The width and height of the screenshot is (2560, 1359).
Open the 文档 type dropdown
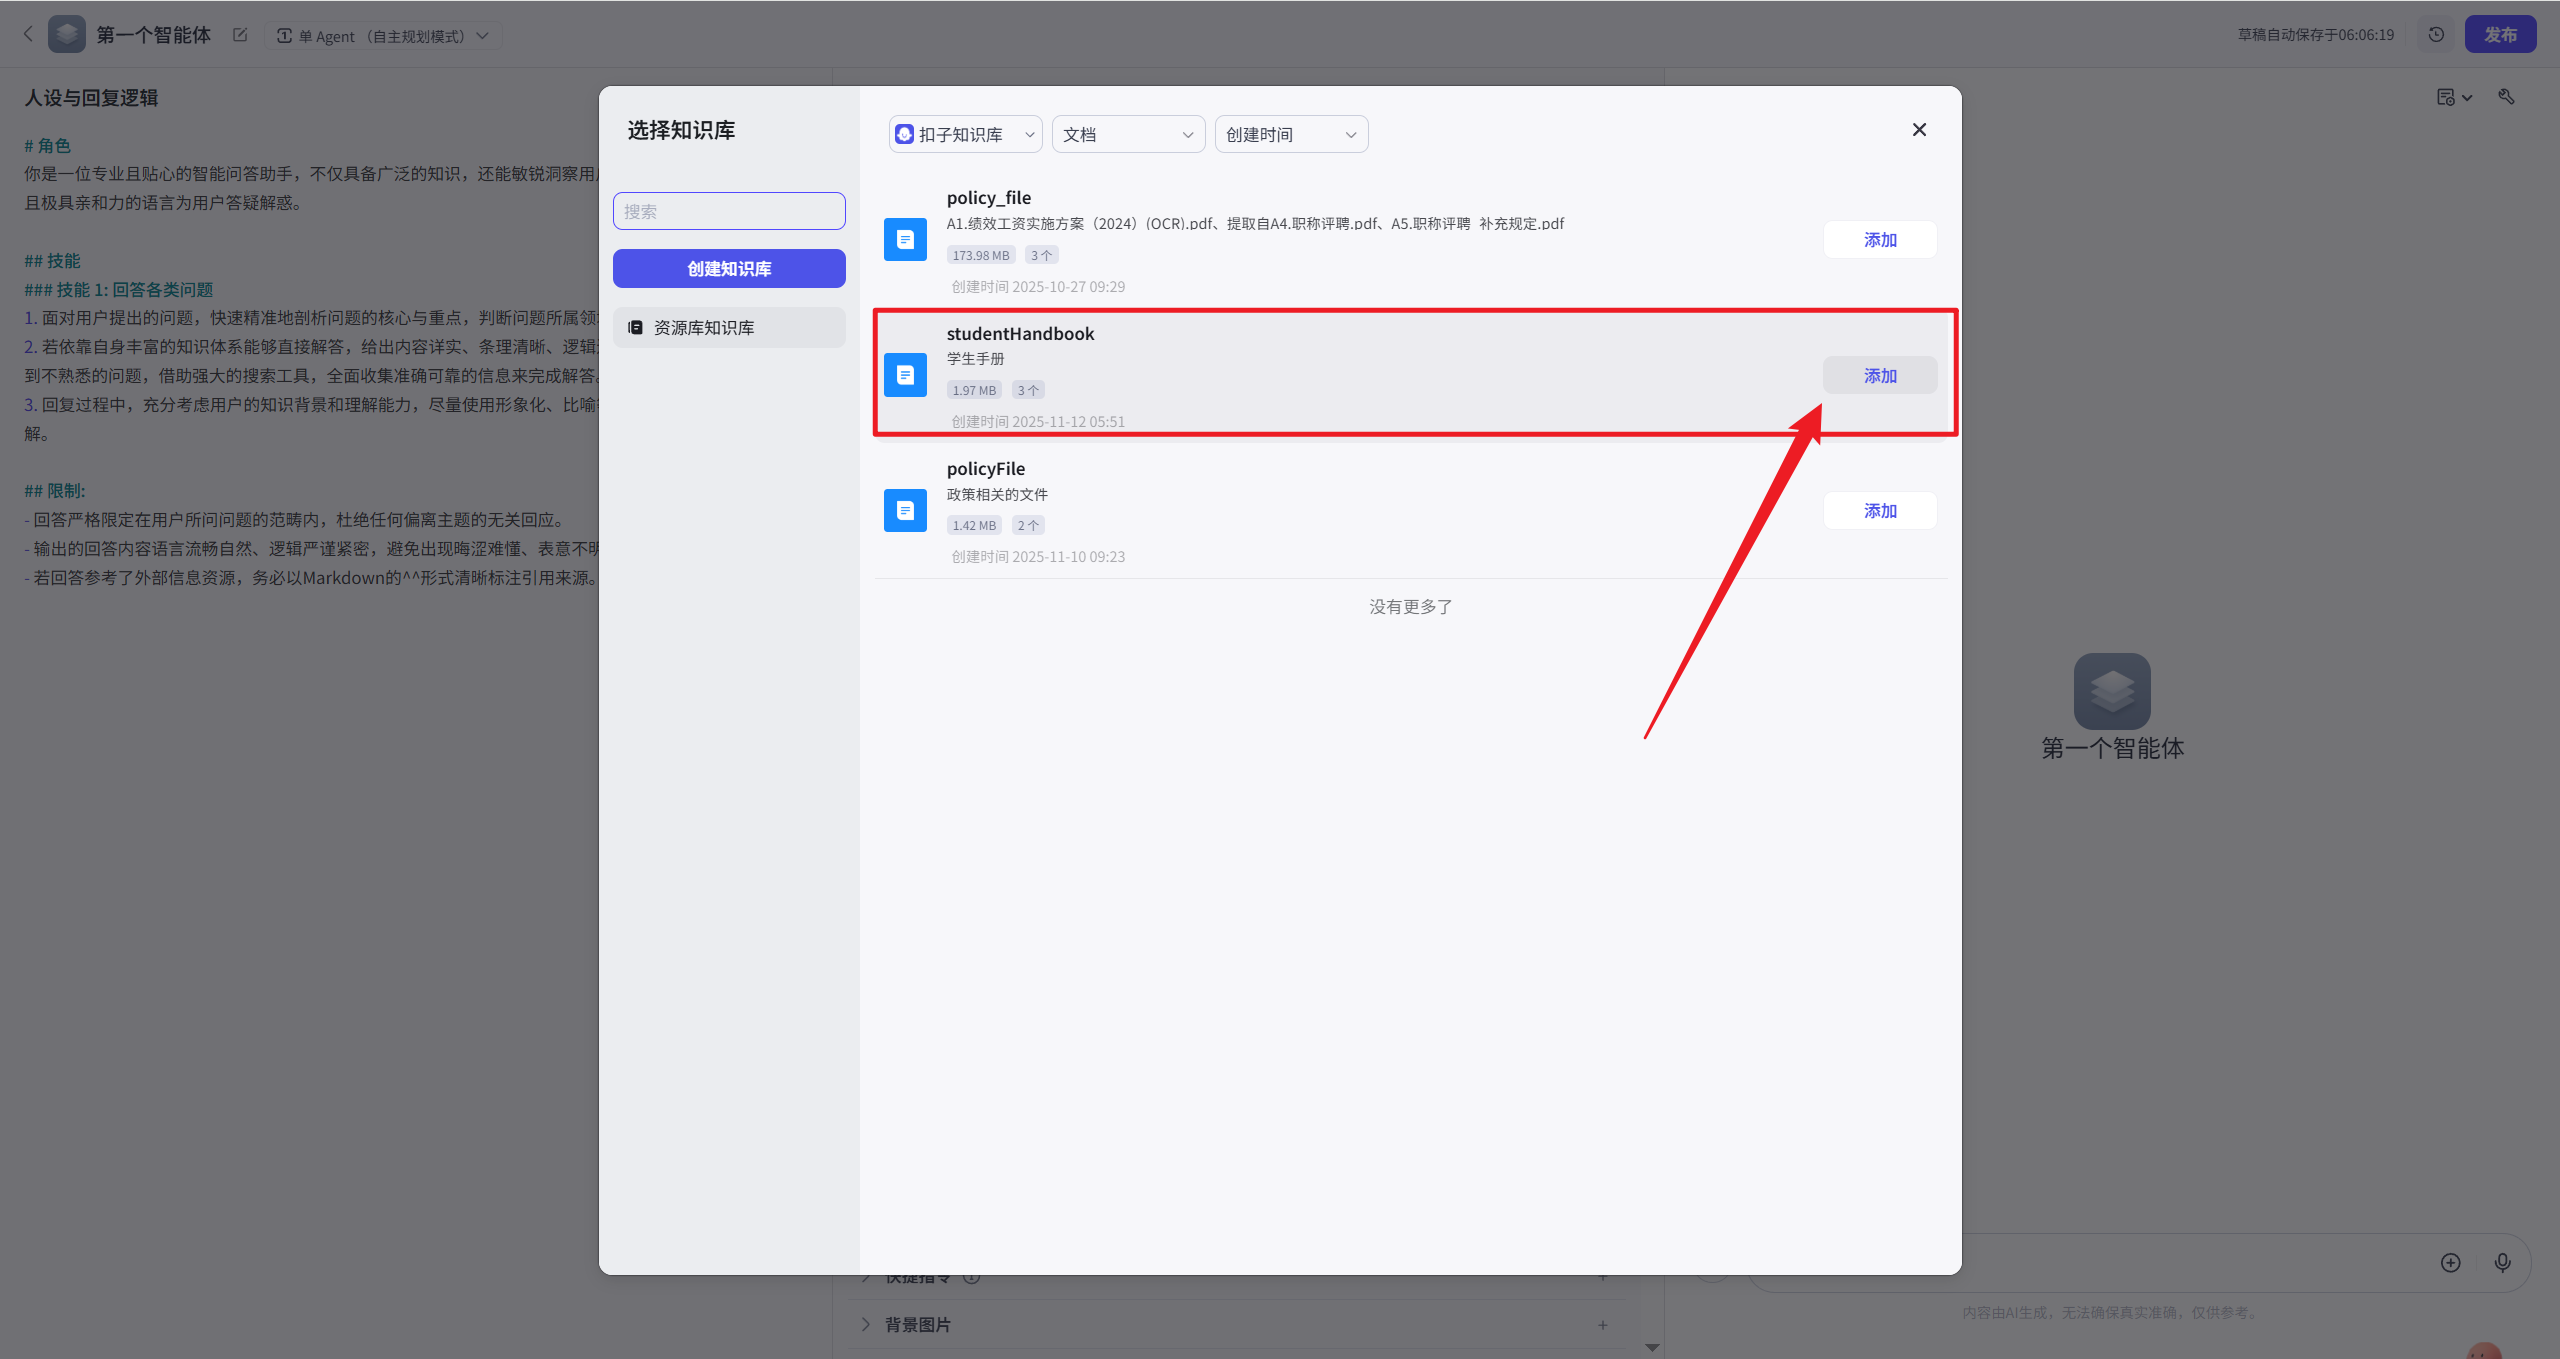1127,134
